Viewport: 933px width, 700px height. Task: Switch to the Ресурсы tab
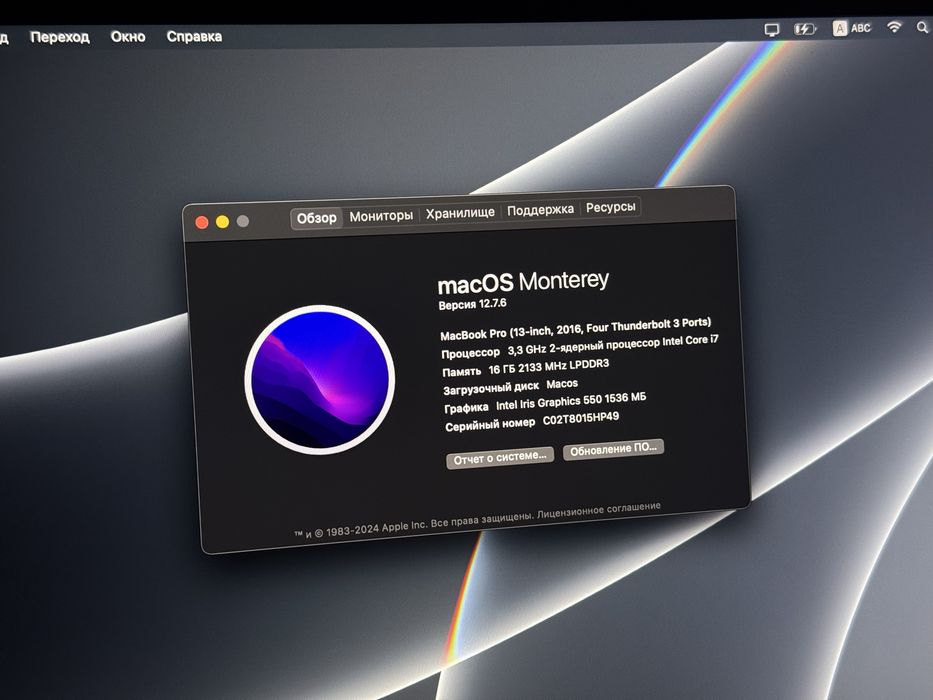pos(610,207)
